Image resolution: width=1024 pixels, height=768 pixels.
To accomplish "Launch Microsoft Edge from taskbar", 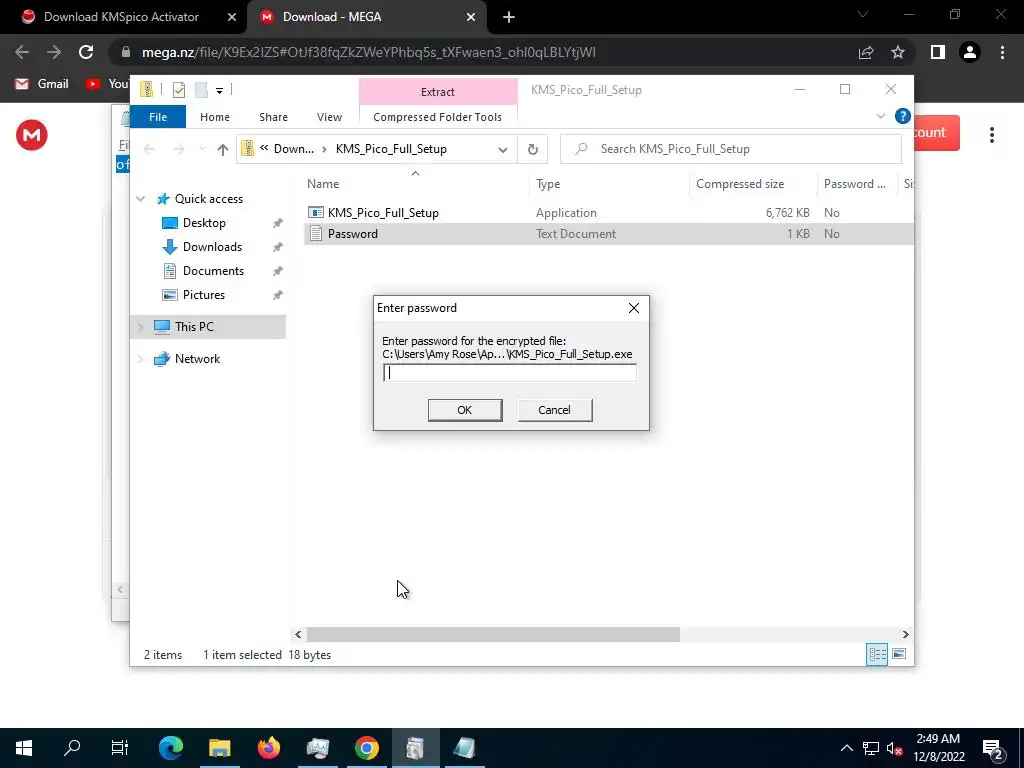I will click(171, 748).
